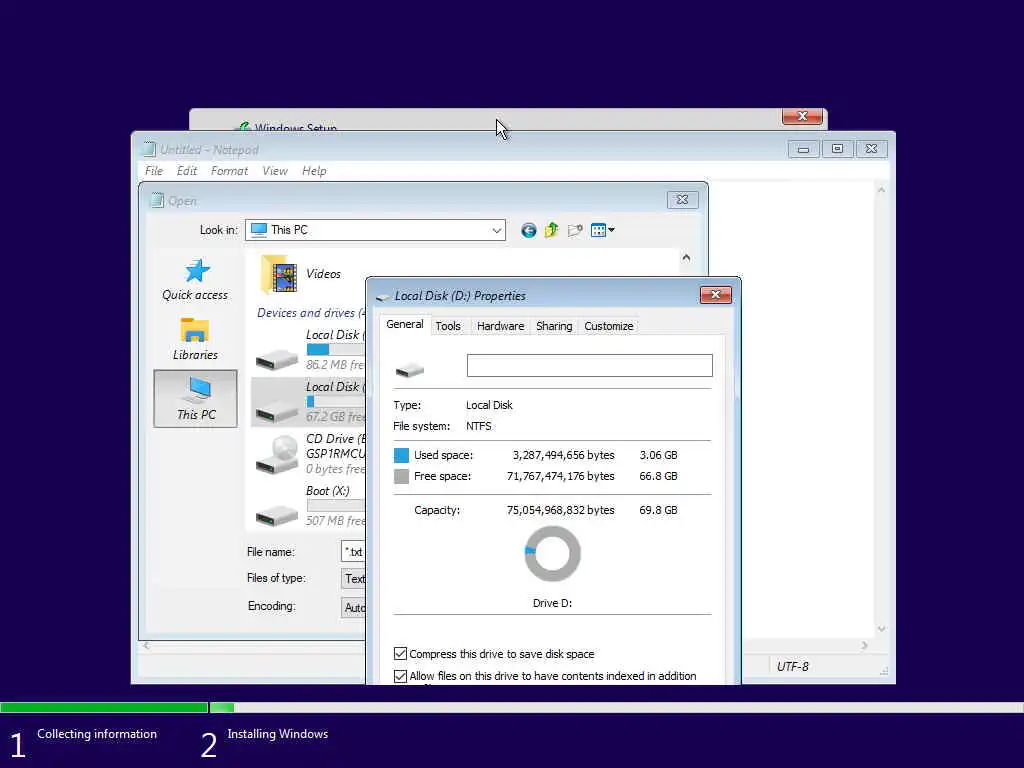The width and height of the screenshot is (1024, 768).
Task: Open the View Menu icon in Open dialog
Action: coord(598,230)
